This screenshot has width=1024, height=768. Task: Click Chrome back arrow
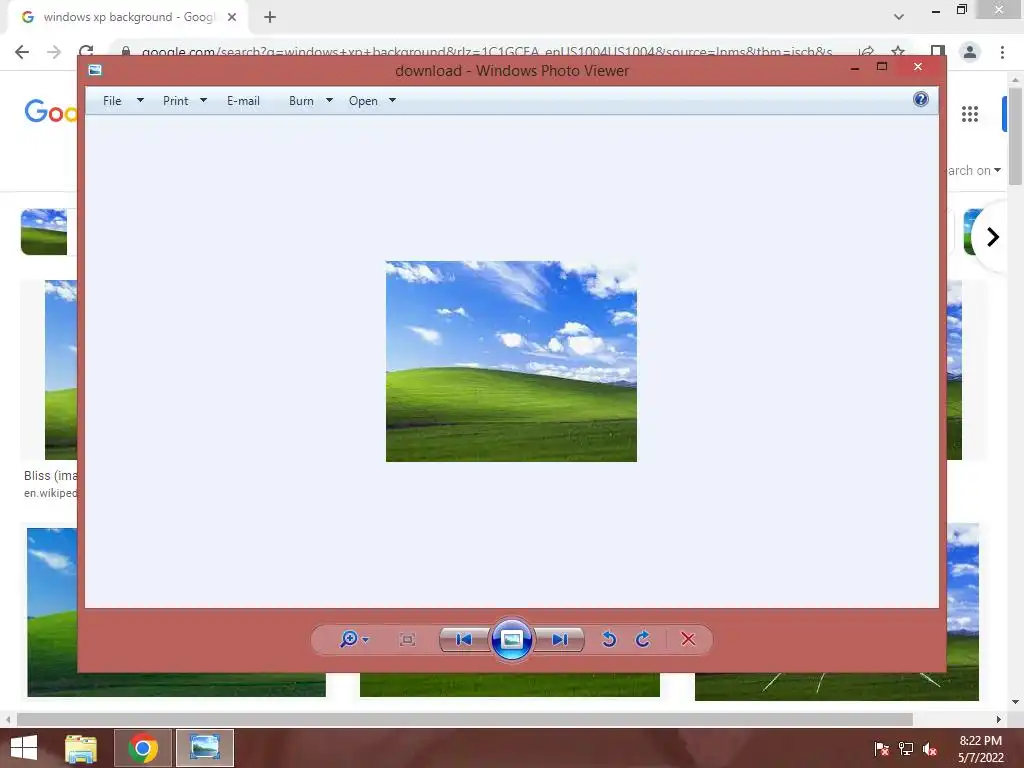coord(22,52)
